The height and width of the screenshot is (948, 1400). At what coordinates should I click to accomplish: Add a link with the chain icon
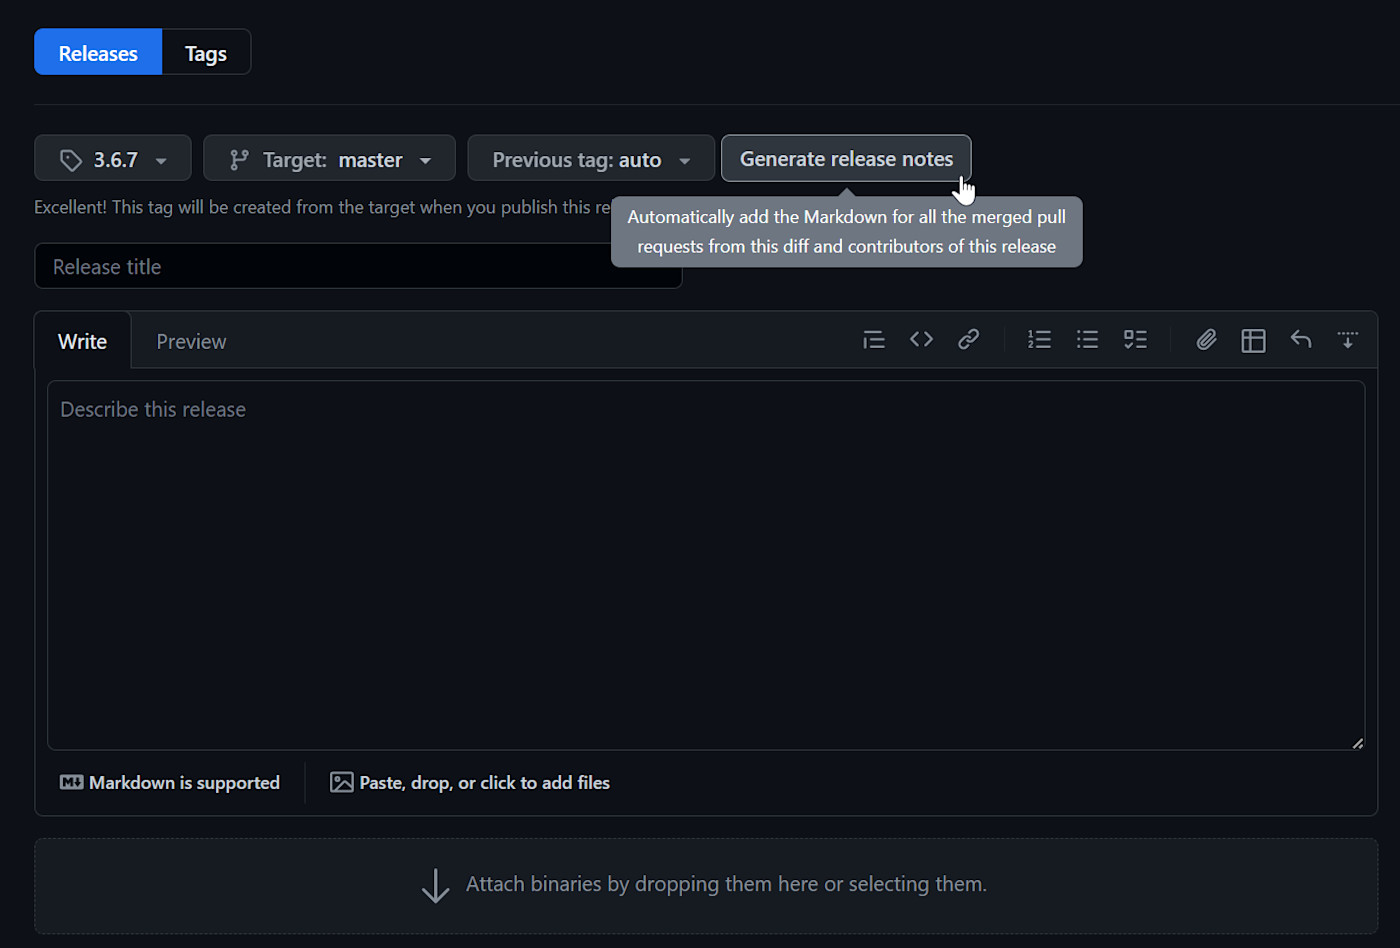[968, 340]
